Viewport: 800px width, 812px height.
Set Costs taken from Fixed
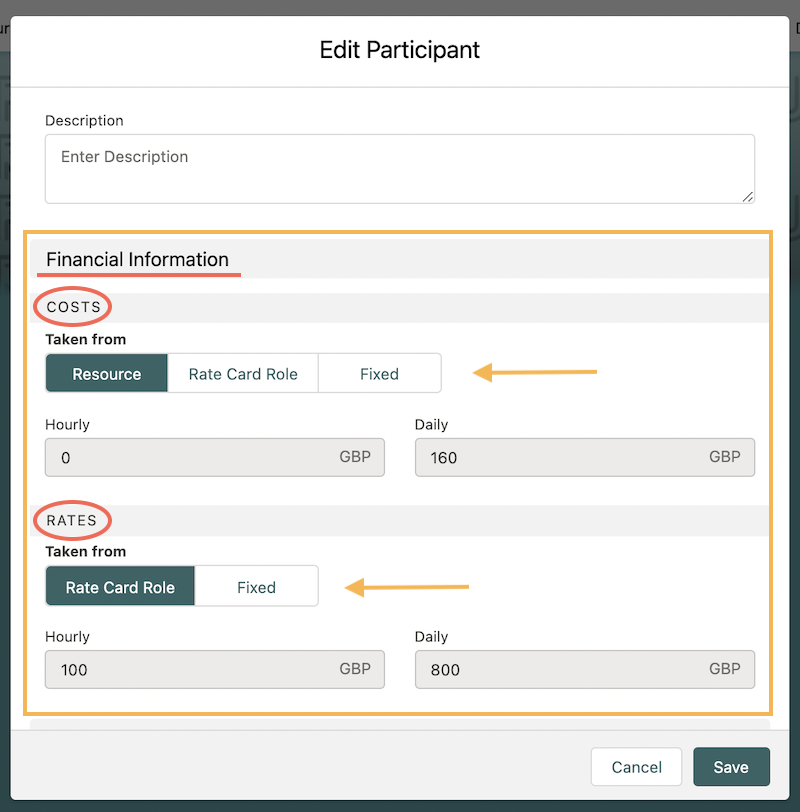click(x=379, y=374)
